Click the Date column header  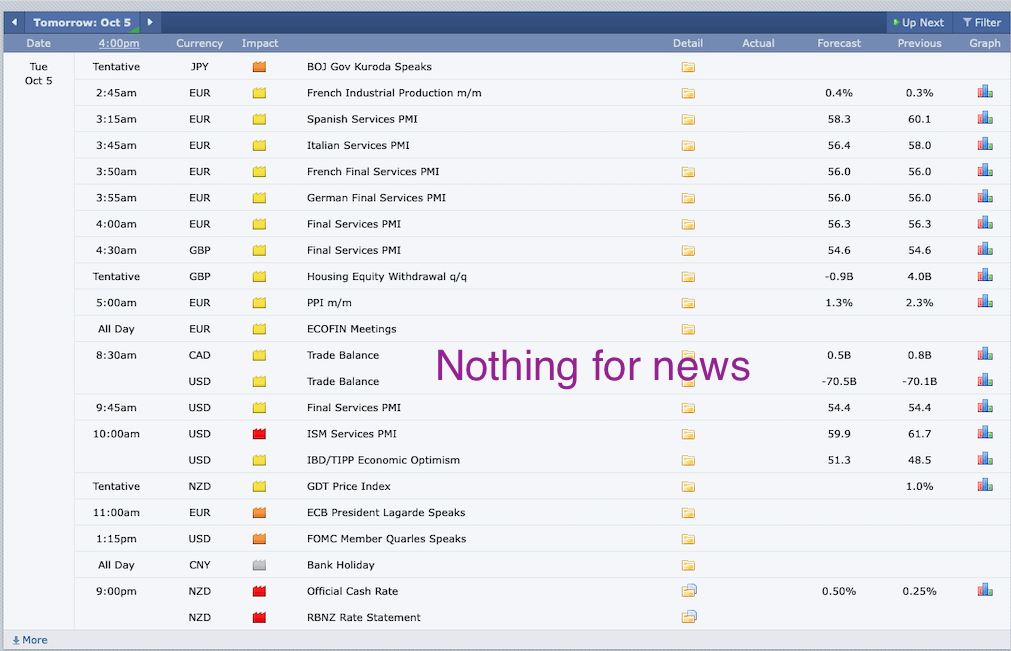tap(39, 43)
